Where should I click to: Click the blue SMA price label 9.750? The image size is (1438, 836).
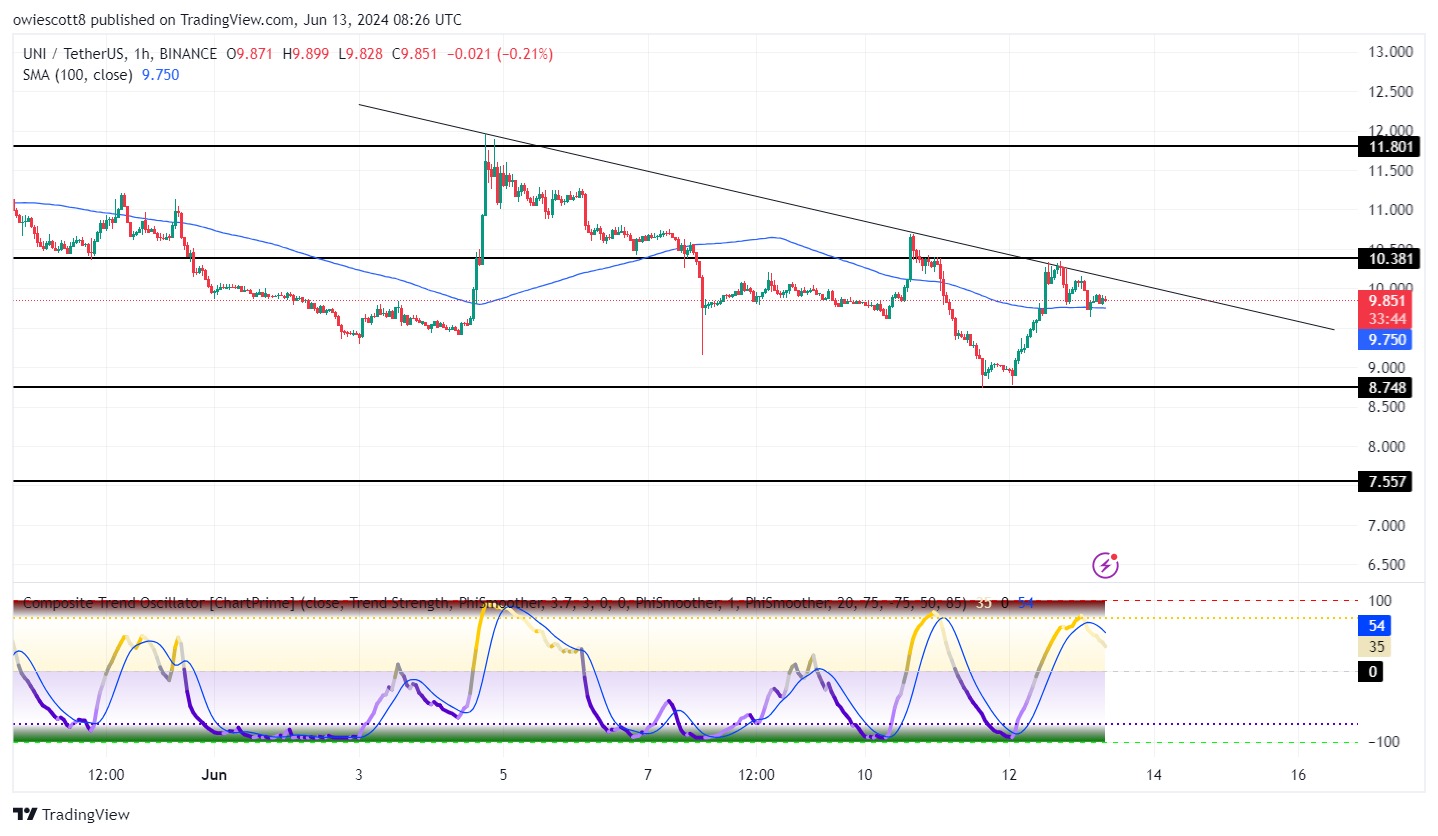pyautogui.click(x=1383, y=340)
